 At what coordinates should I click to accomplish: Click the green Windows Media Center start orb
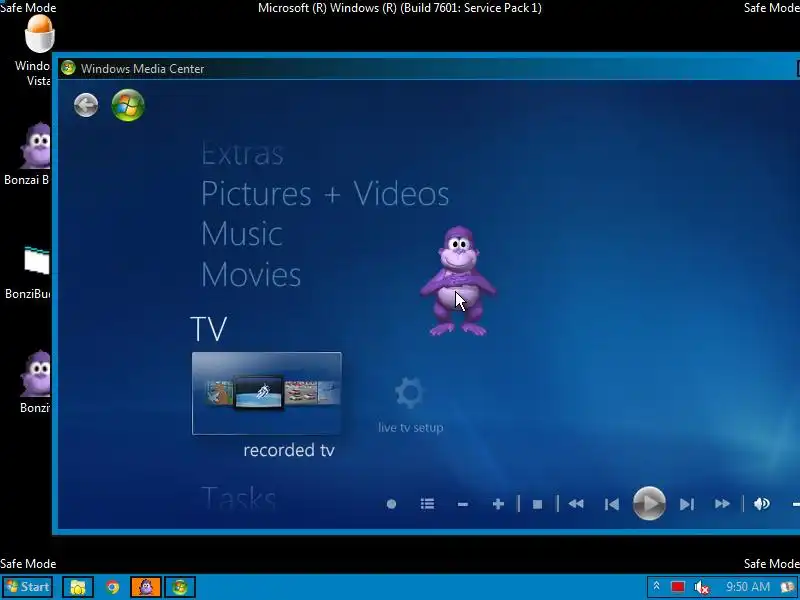coord(128,105)
